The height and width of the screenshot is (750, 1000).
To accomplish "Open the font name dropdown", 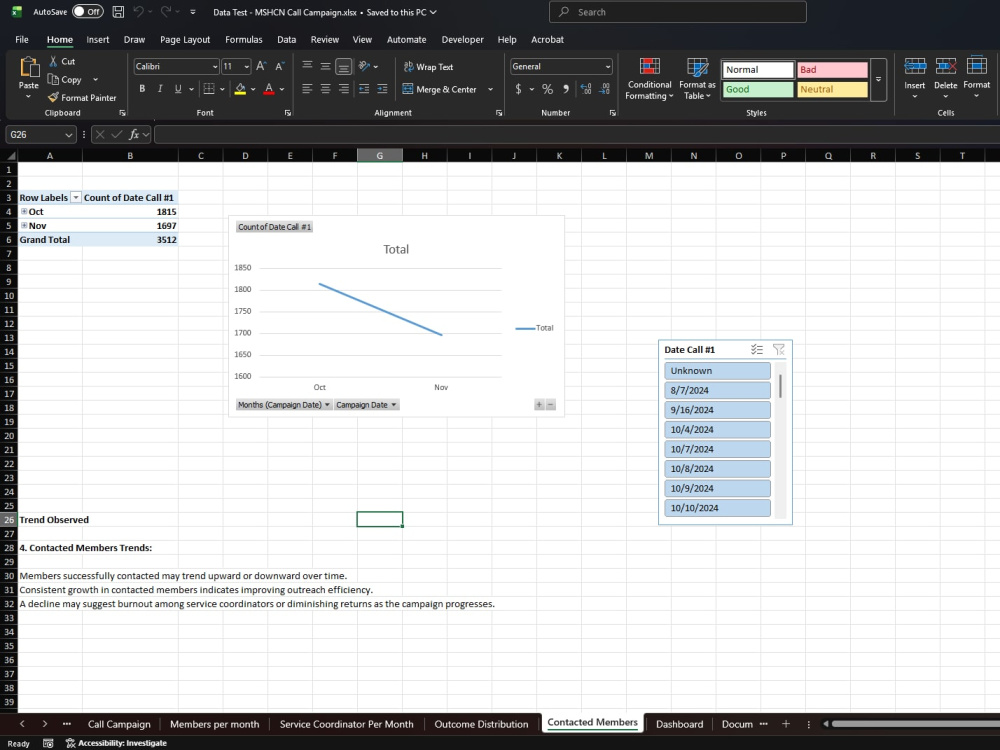I will [214, 66].
